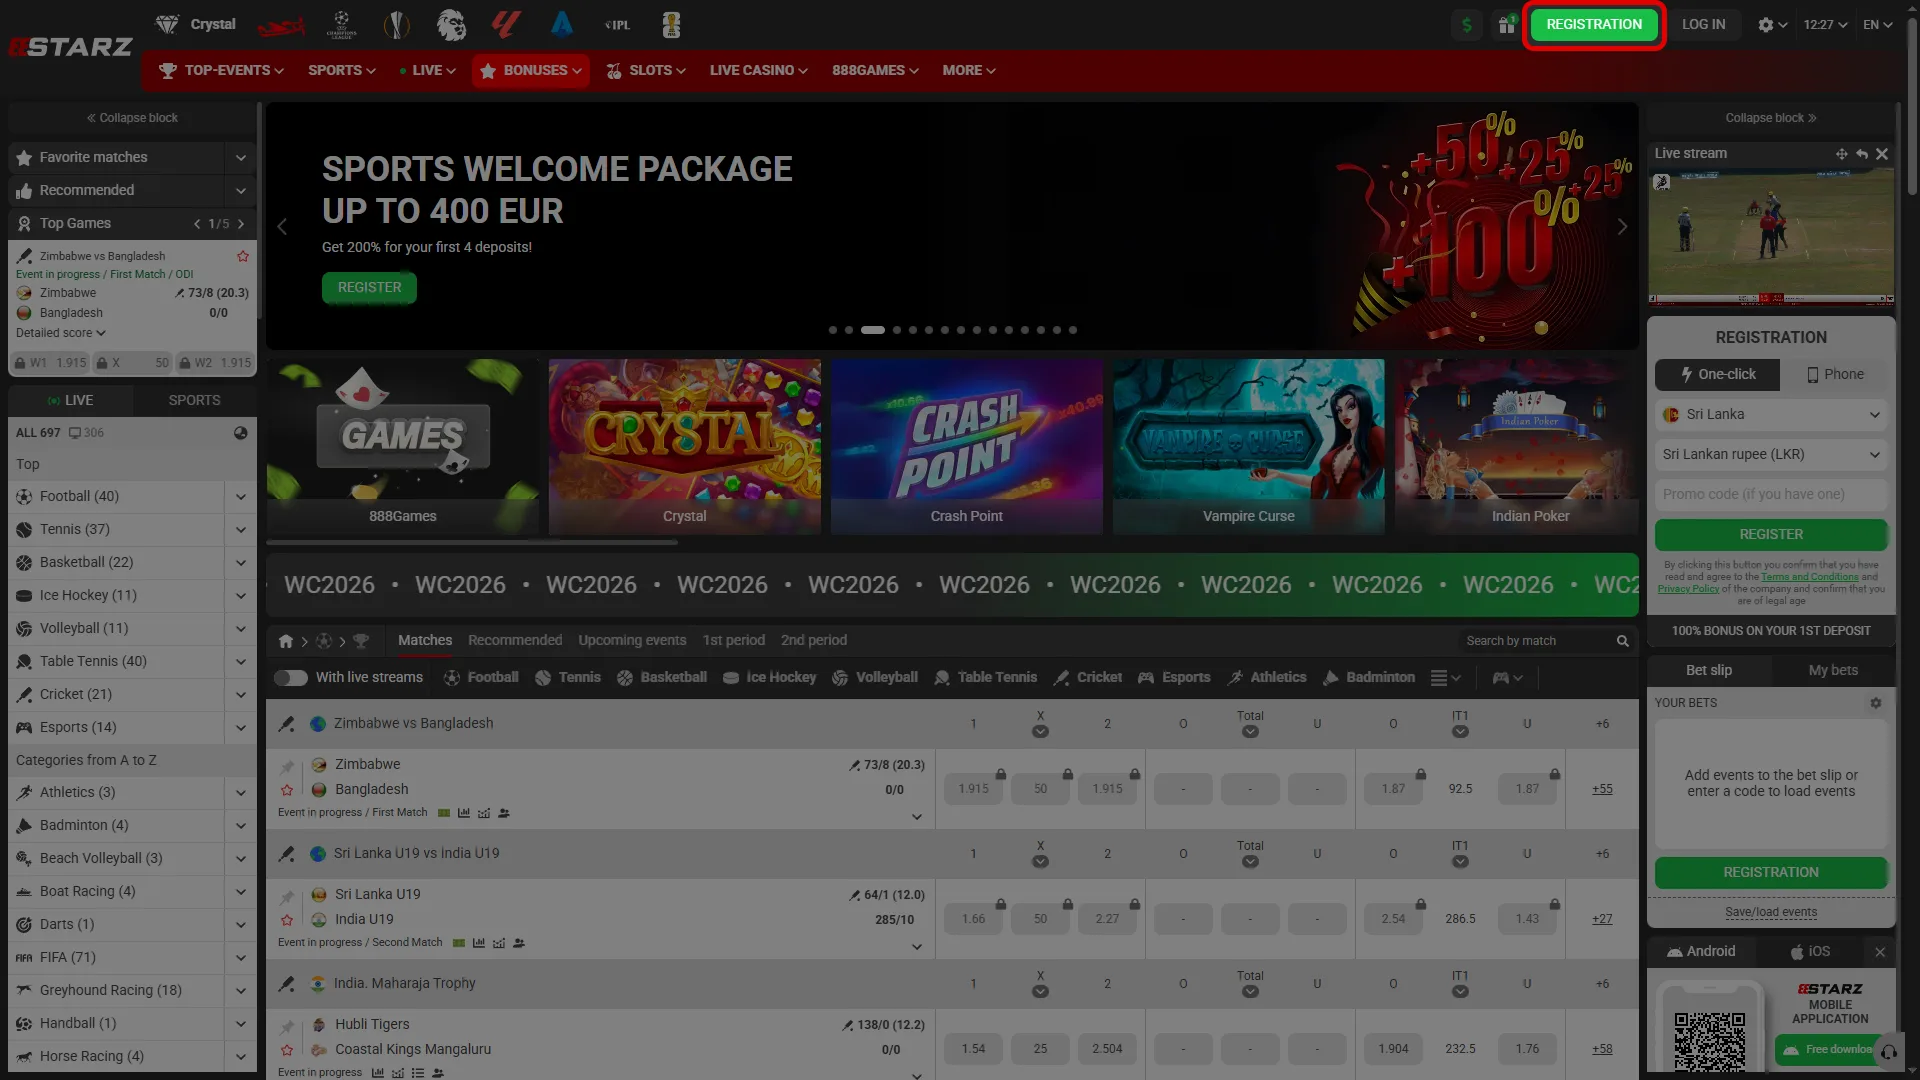Go to previous banner slide arrow
1920x1080 pixels.
(282, 228)
